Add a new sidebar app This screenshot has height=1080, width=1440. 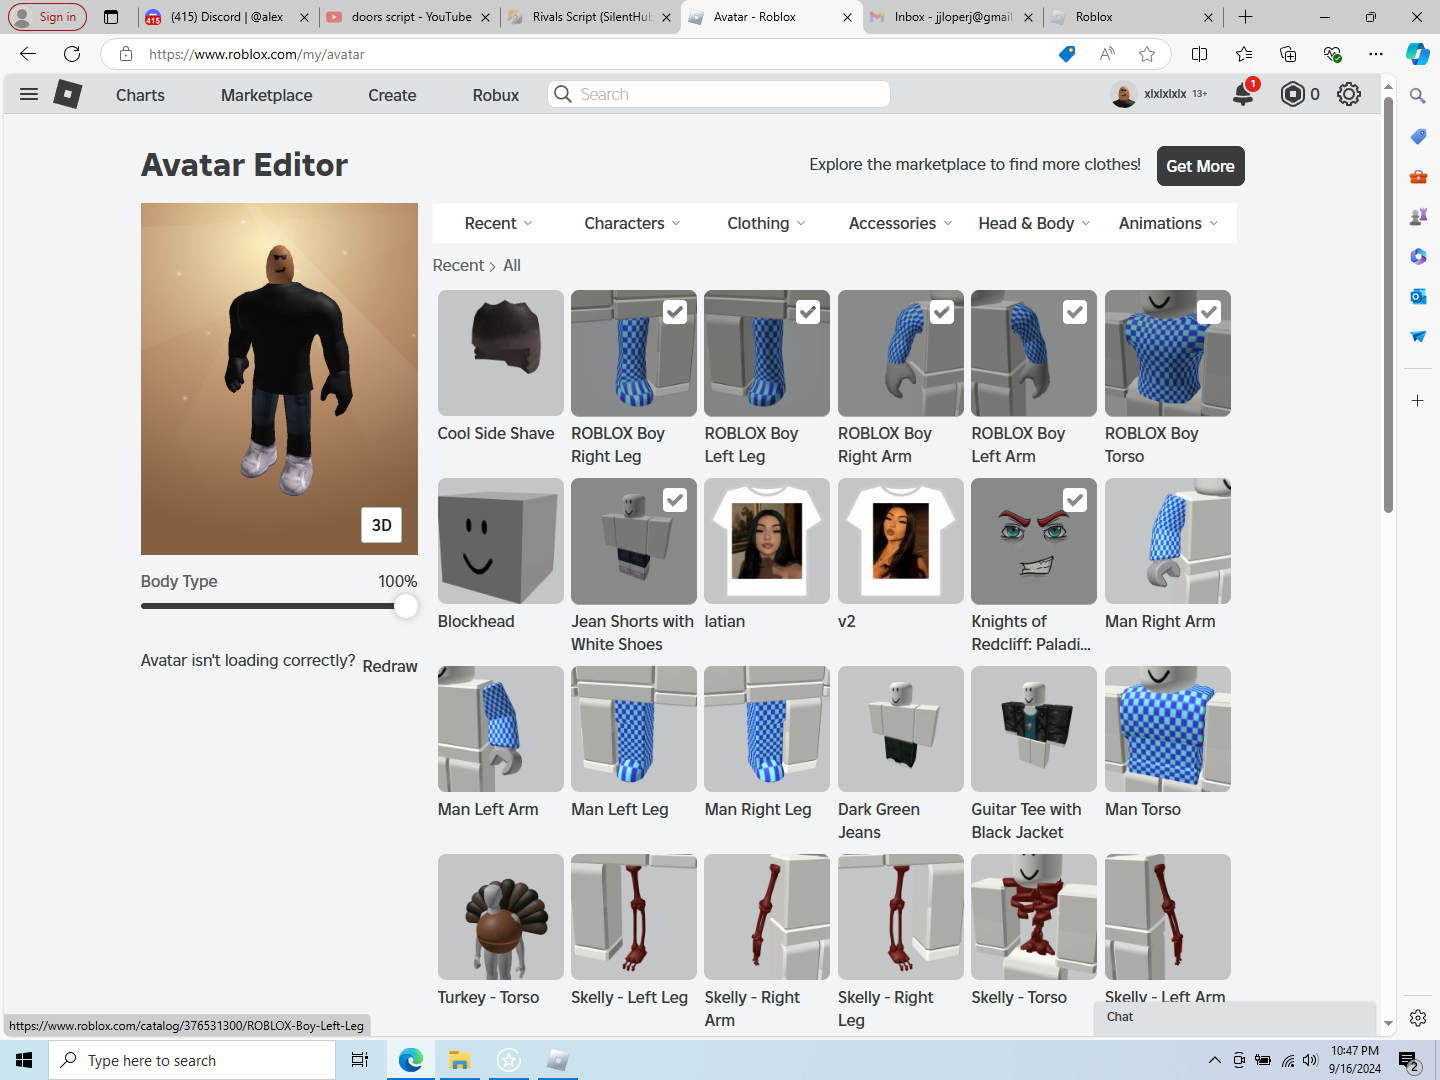coord(1418,400)
